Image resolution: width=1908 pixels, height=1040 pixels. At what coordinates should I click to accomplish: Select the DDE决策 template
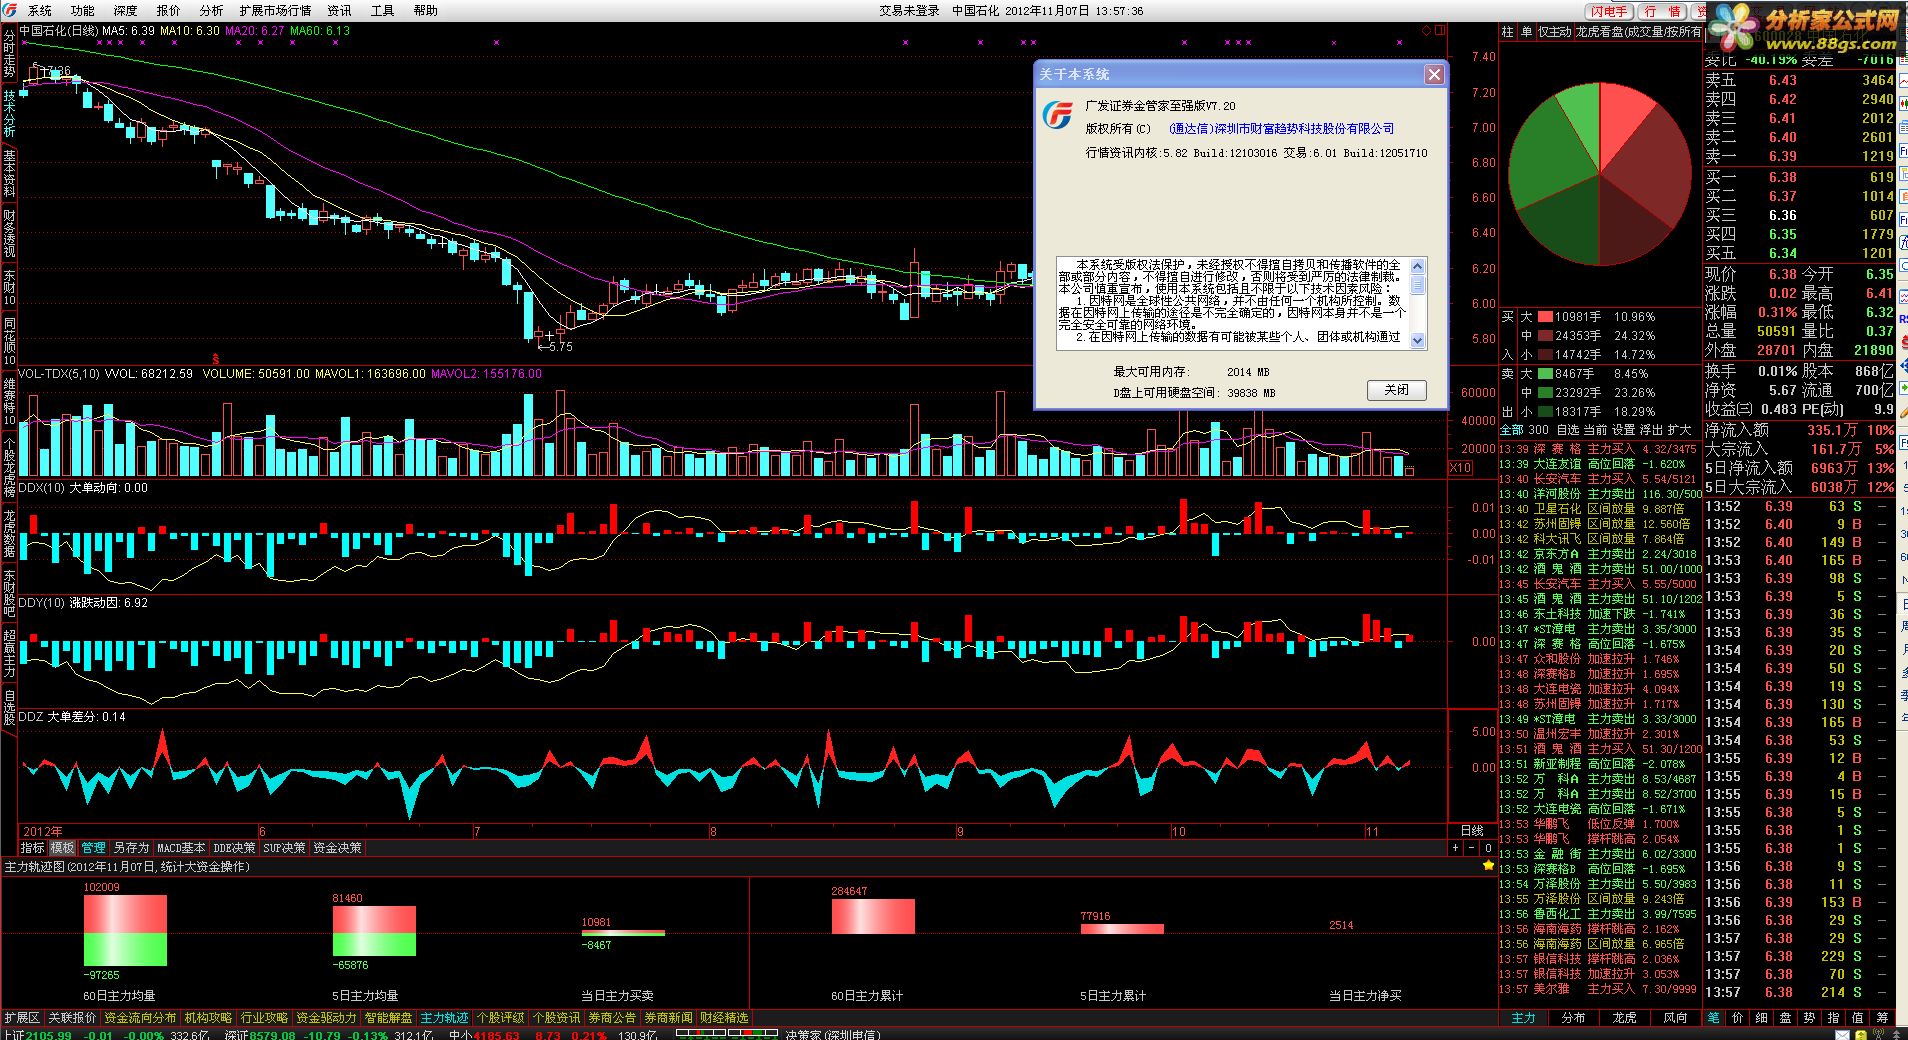(234, 848)
